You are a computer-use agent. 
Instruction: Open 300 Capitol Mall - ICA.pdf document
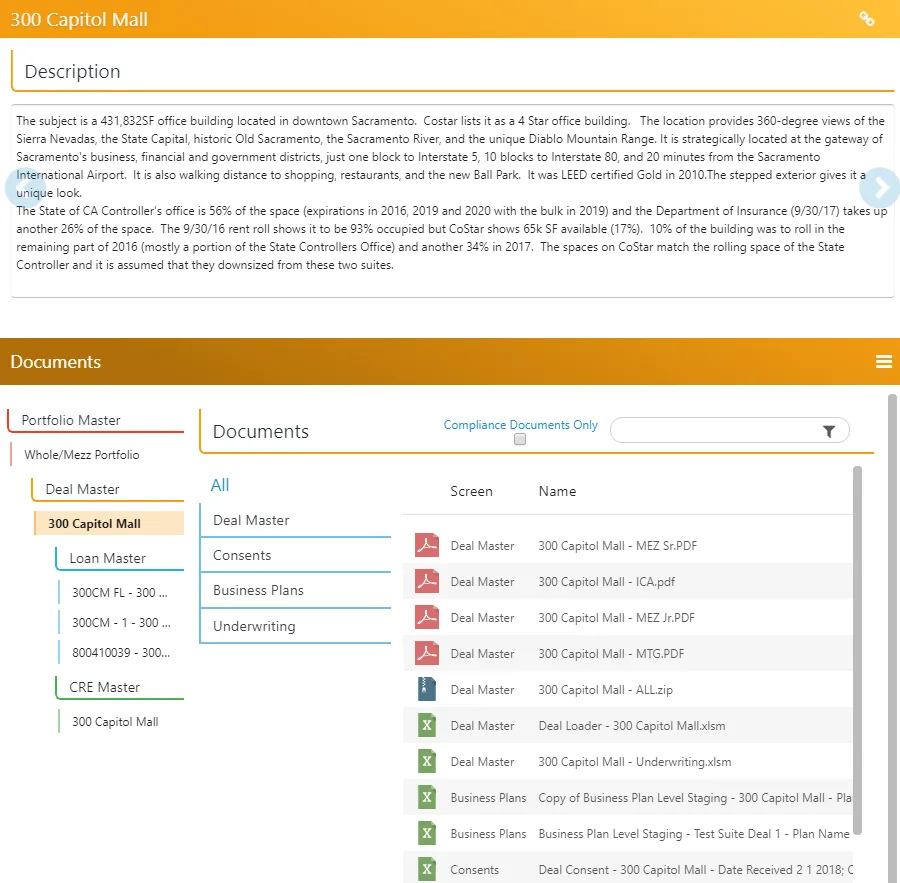(606, 582)
